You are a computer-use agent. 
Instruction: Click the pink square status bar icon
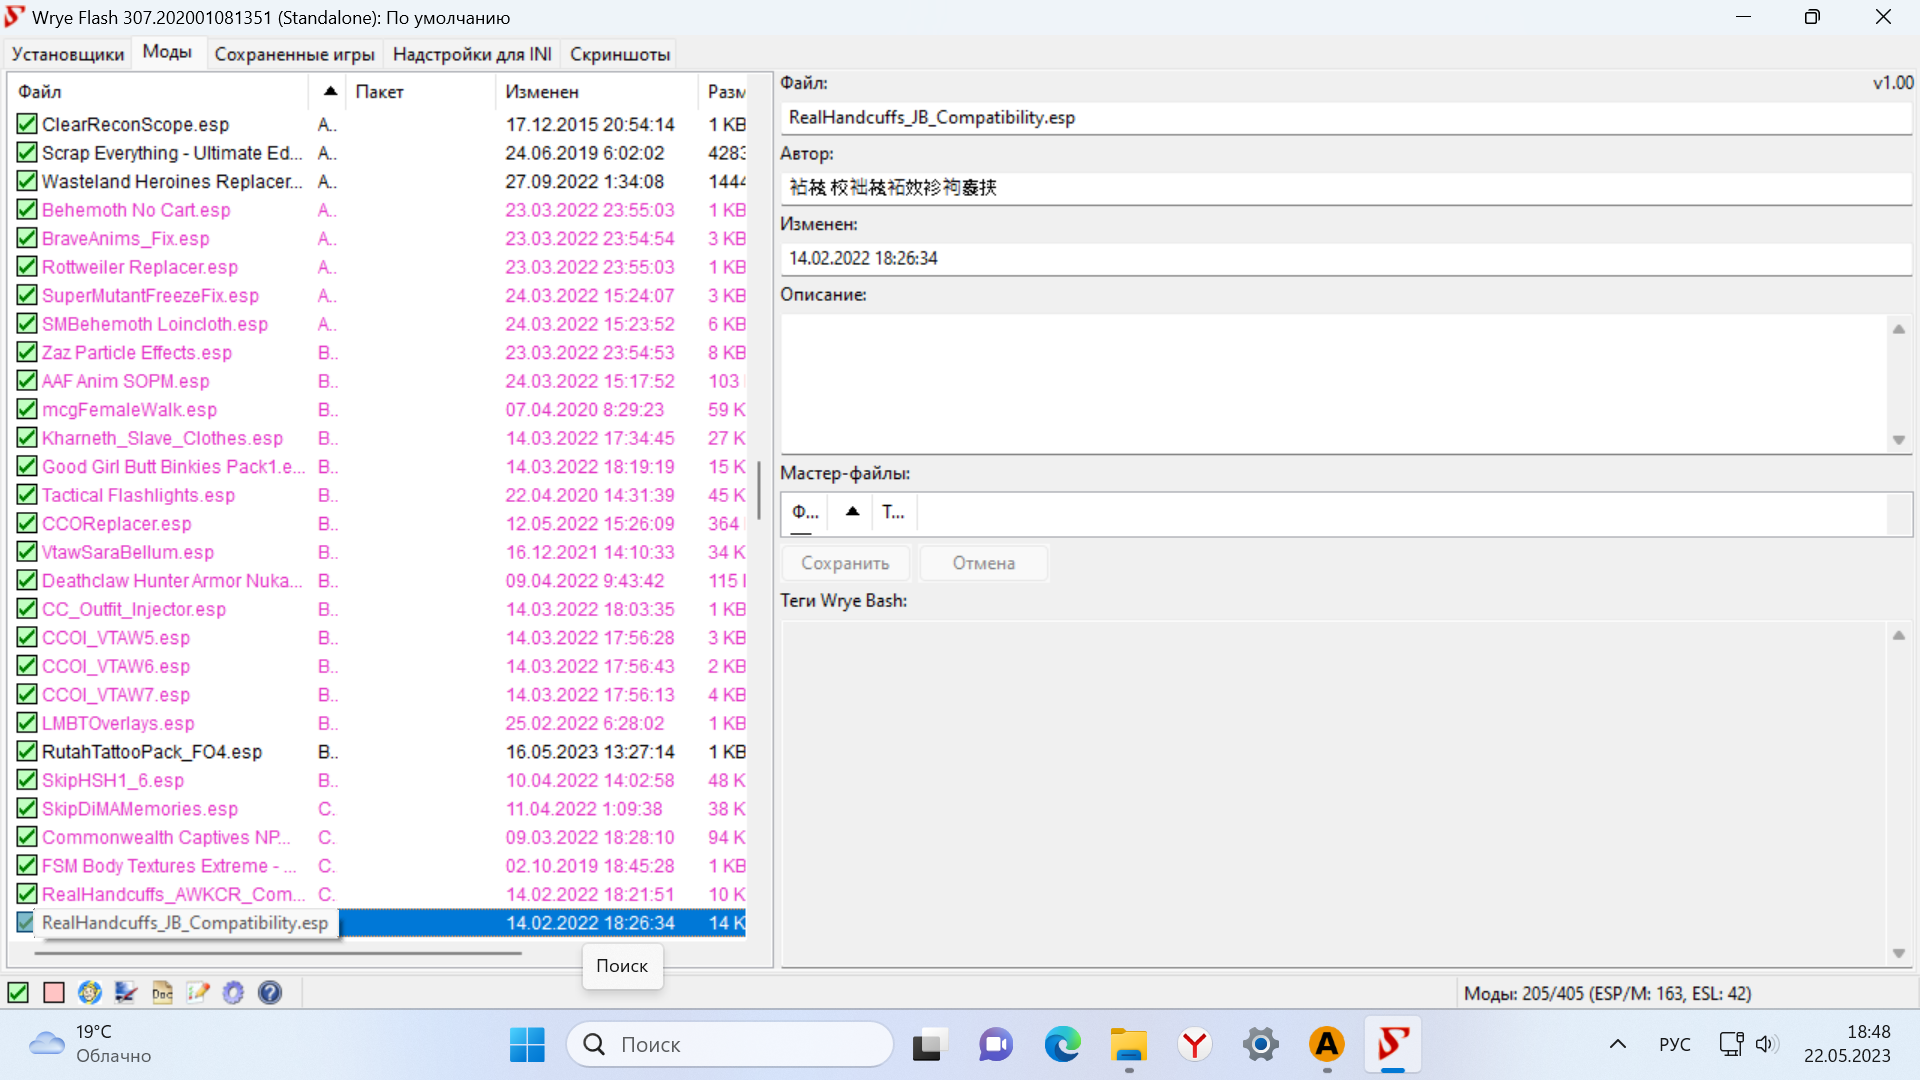(54, 992)
